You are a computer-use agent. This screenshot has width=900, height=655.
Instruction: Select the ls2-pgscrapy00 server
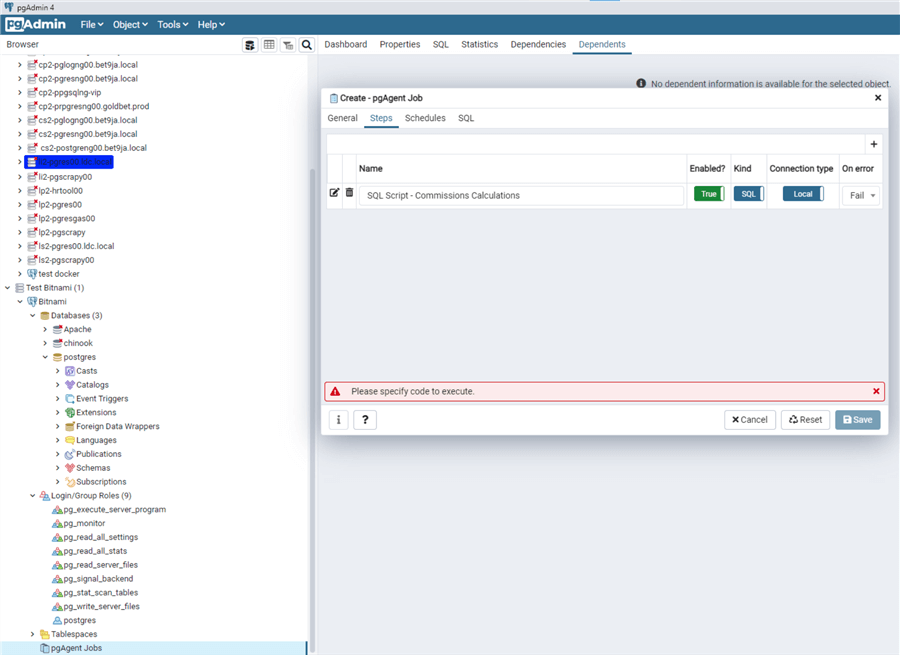click(x=66, y=260)
